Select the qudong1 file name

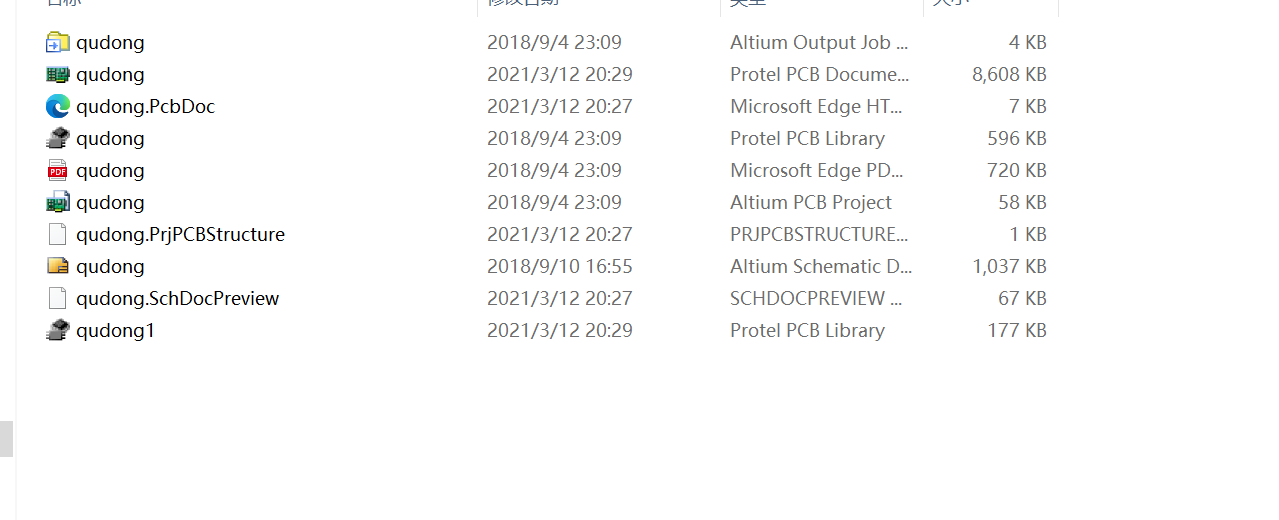point(115,330)
